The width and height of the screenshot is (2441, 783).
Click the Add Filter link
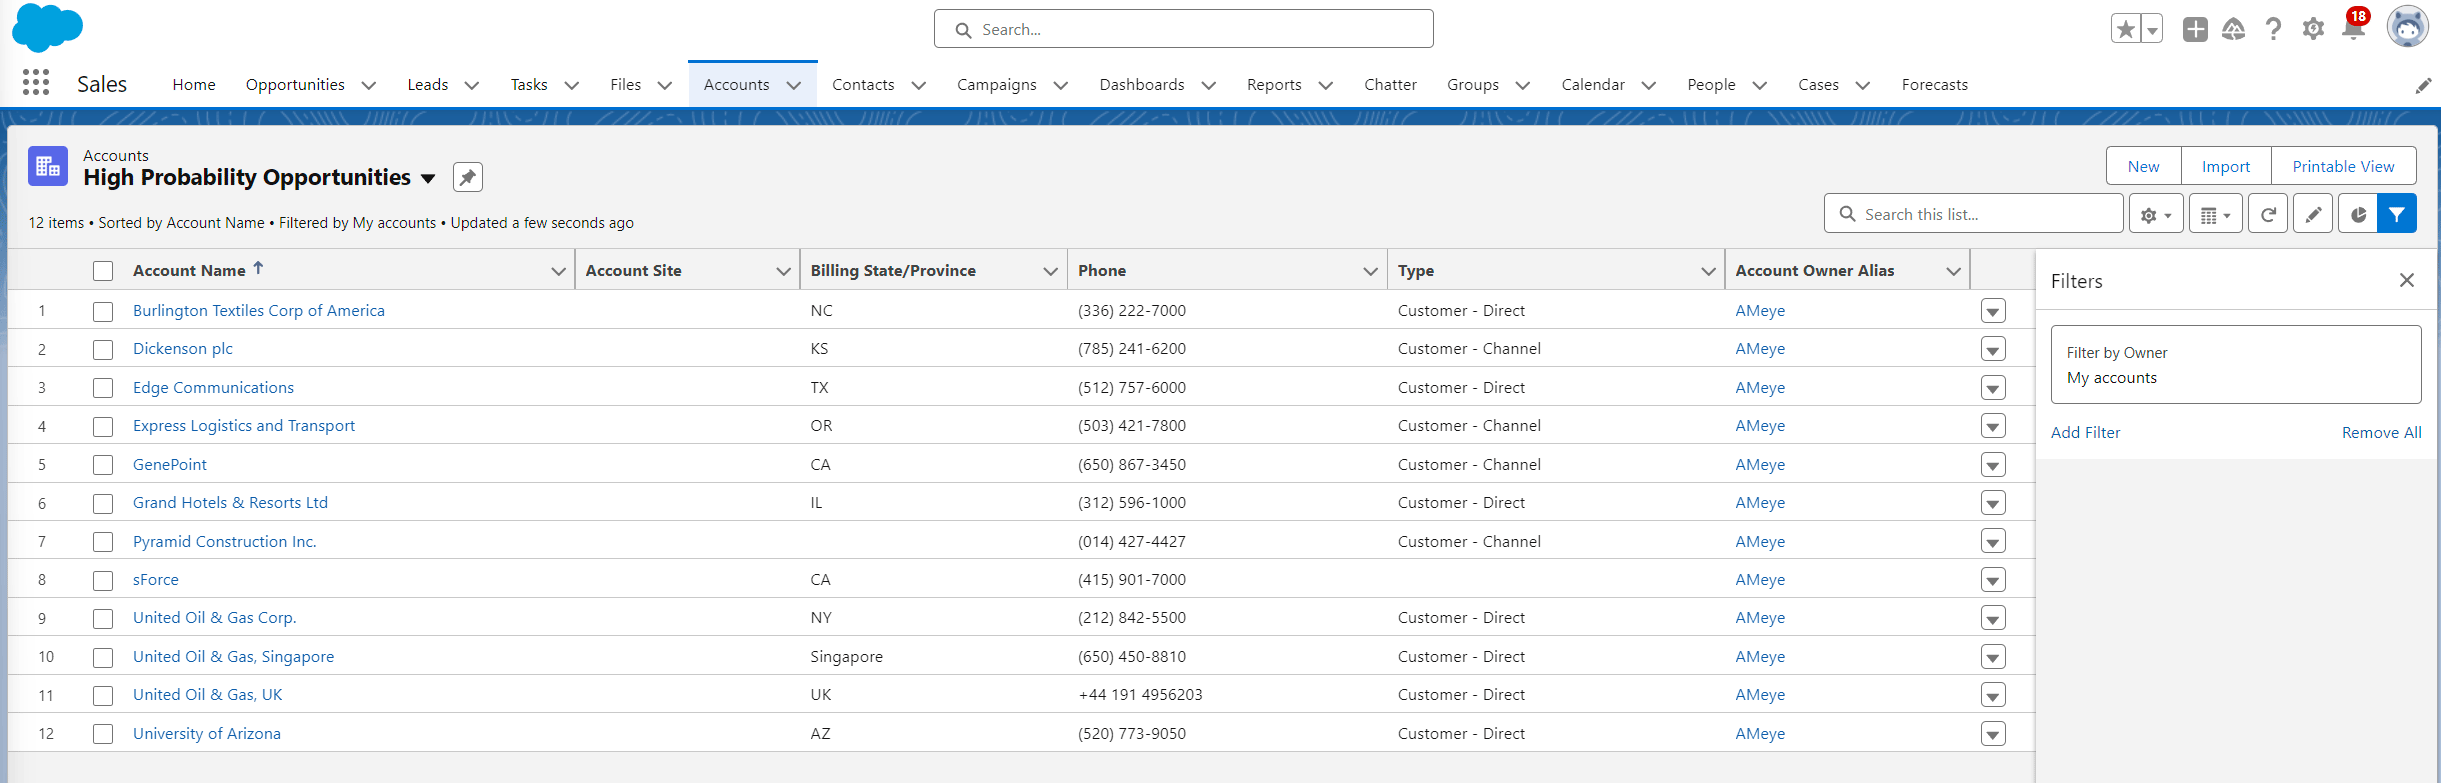coord(2085,432)
